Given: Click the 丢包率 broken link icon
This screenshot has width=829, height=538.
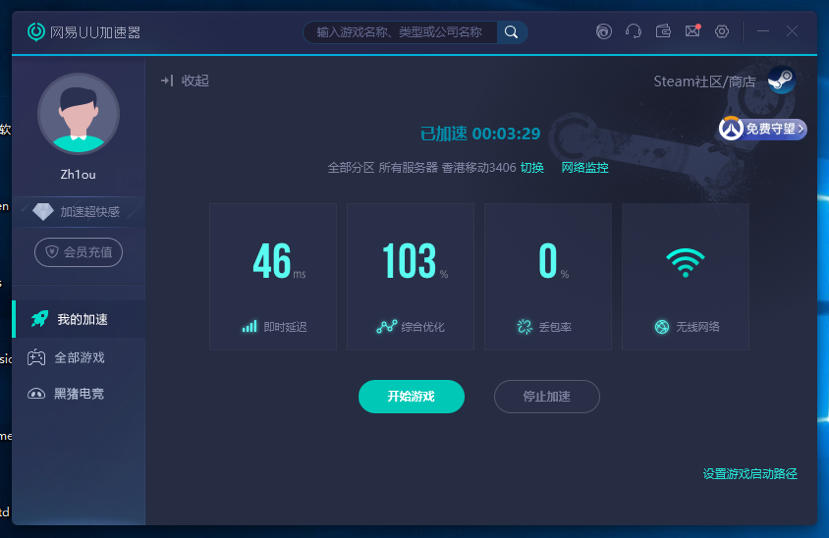Looking at the screenshot, I should tap(524, 327).
